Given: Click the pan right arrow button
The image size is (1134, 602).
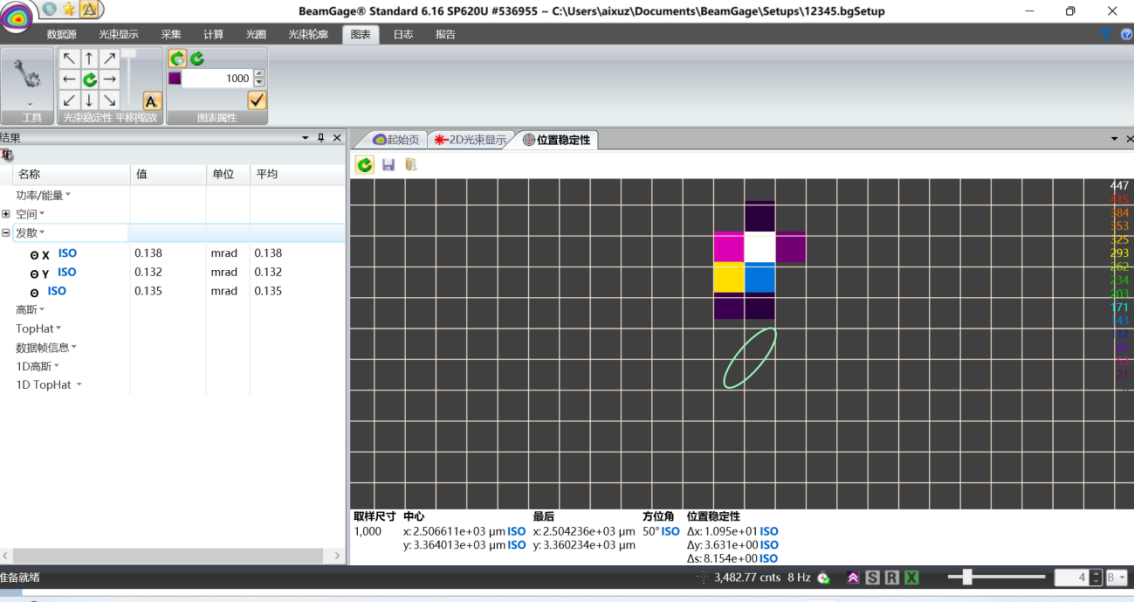Looking at the screenshot, I should (110, 80).
